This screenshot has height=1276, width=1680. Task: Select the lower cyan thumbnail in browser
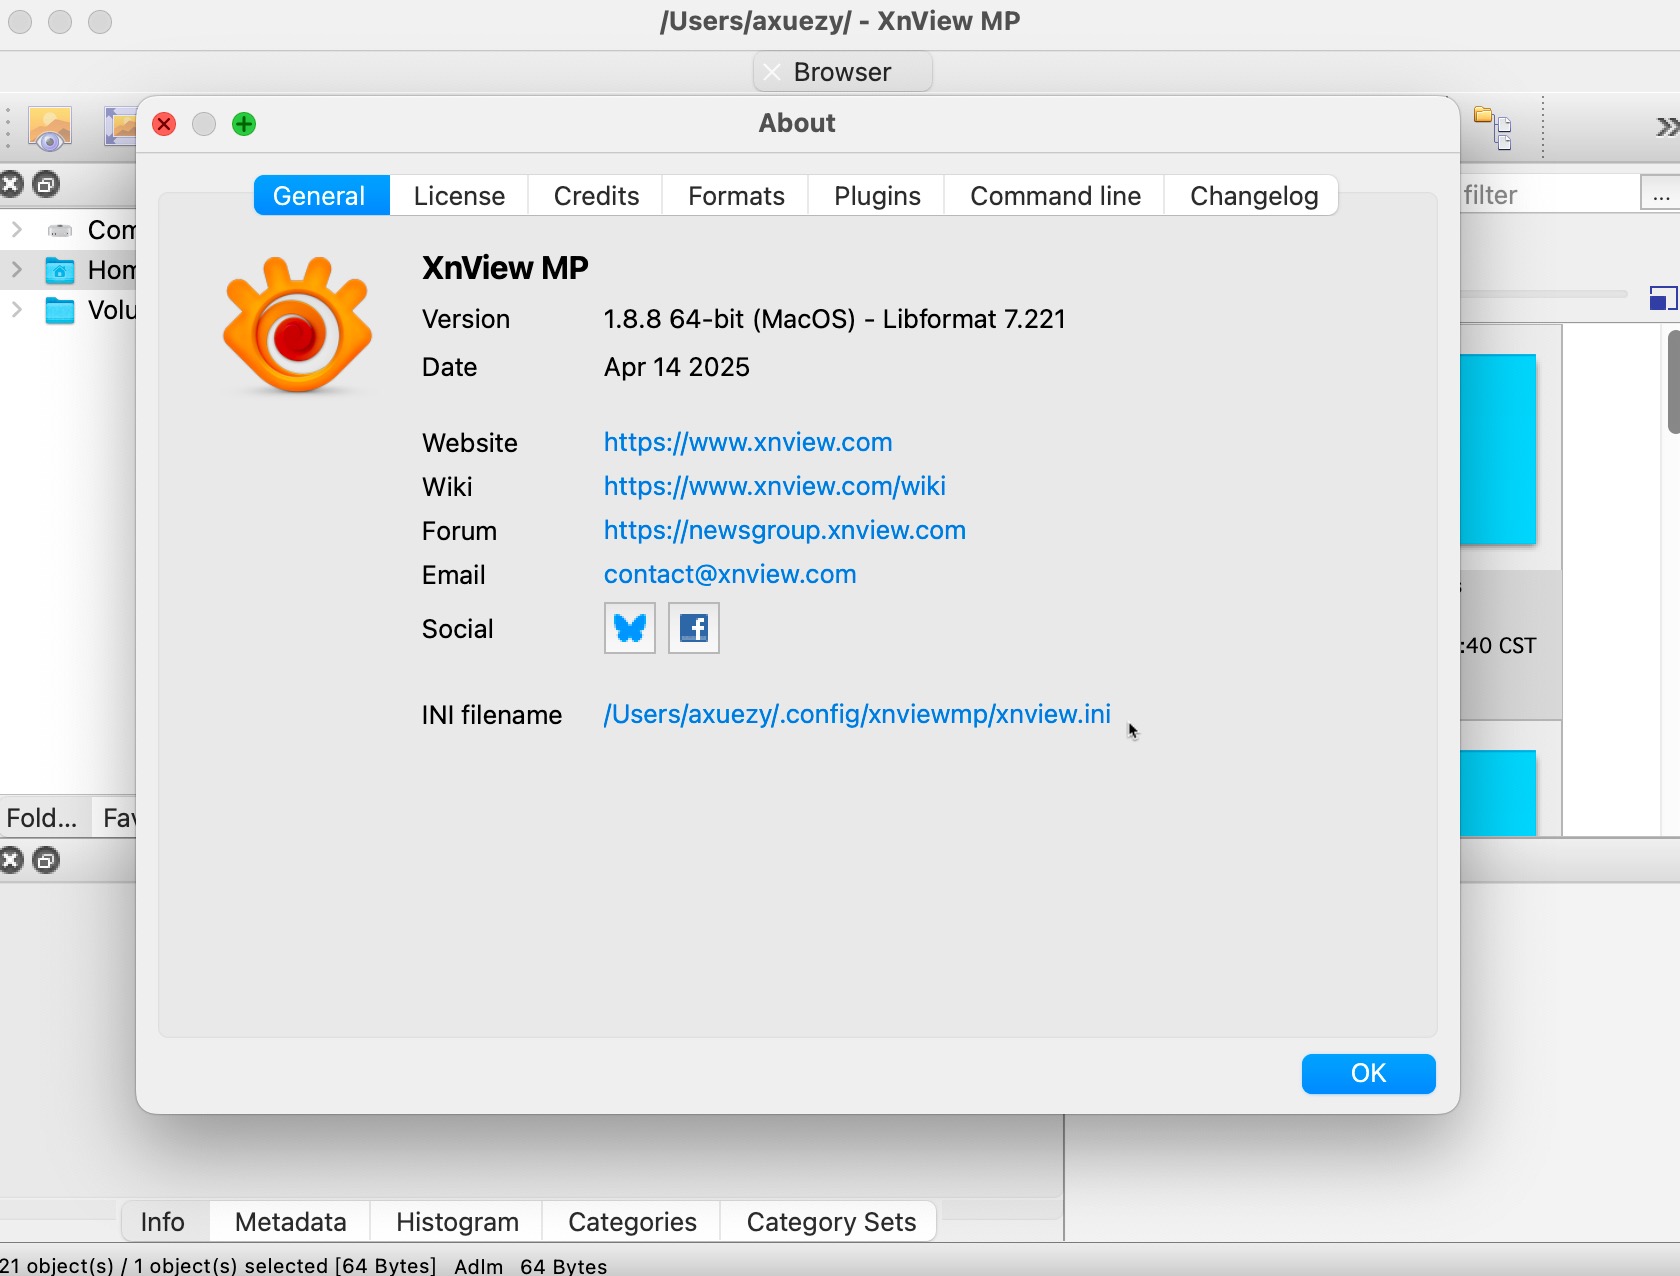point(1498,793)
